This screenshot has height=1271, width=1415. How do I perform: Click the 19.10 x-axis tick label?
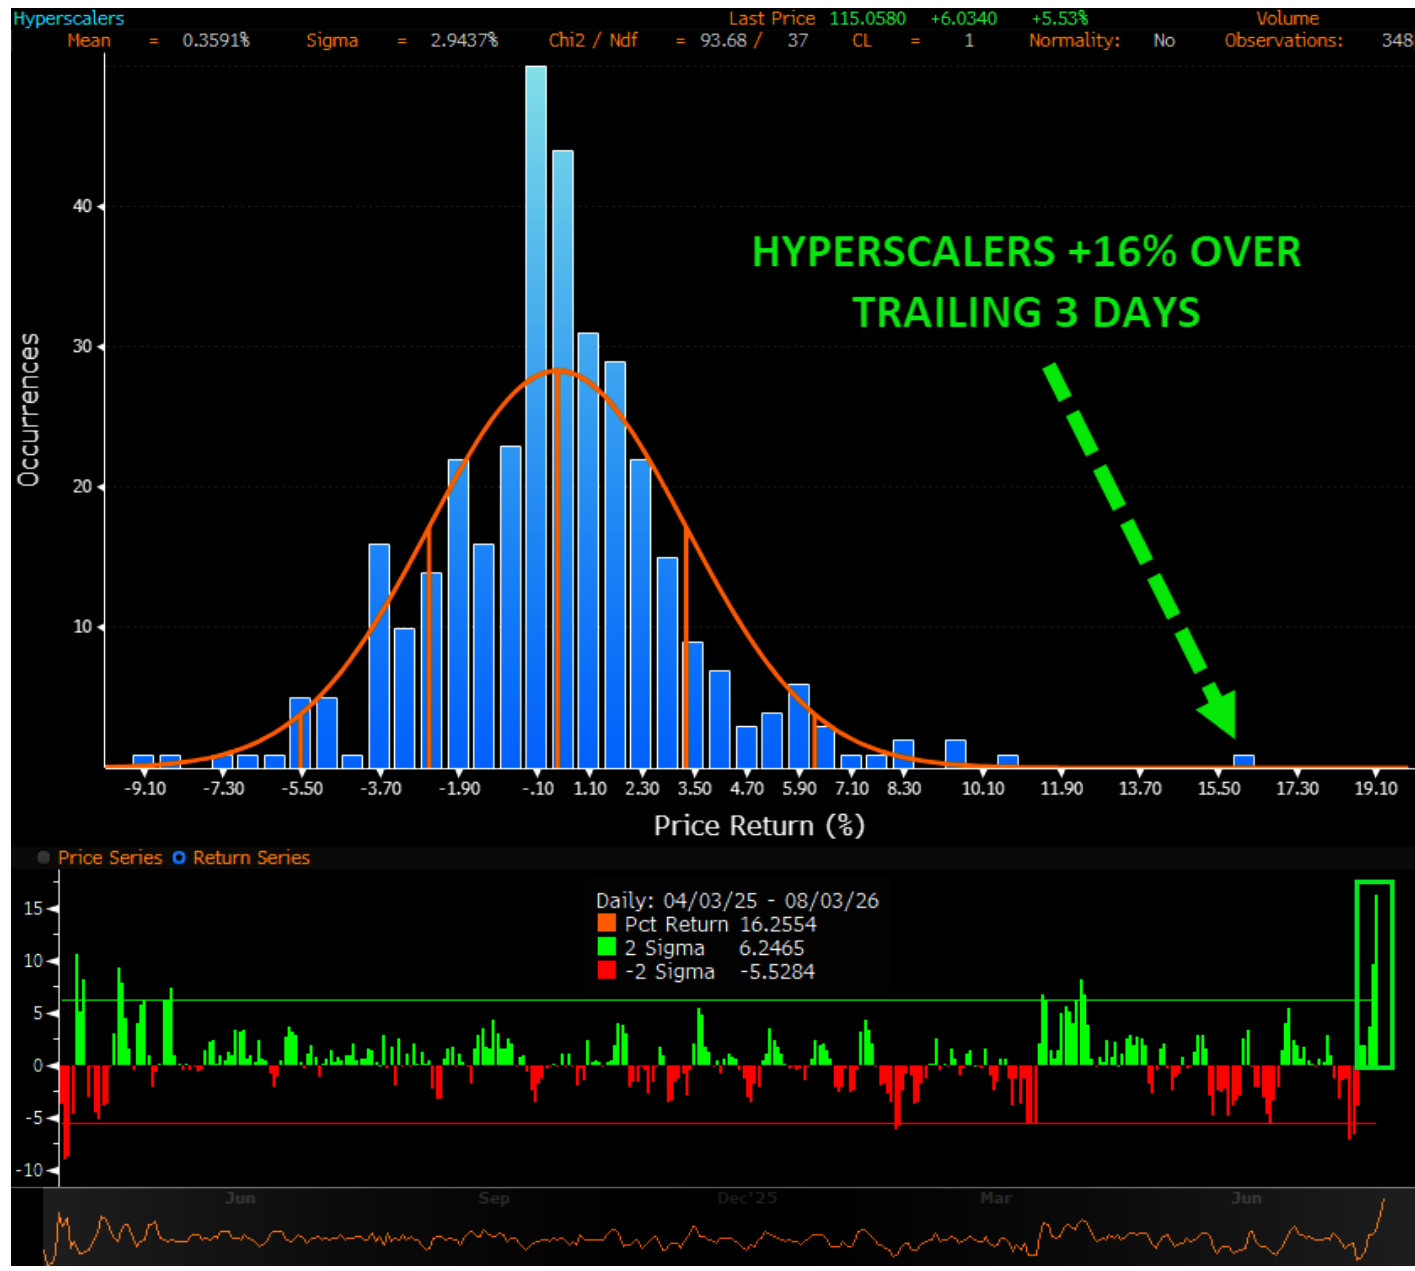1376,788
